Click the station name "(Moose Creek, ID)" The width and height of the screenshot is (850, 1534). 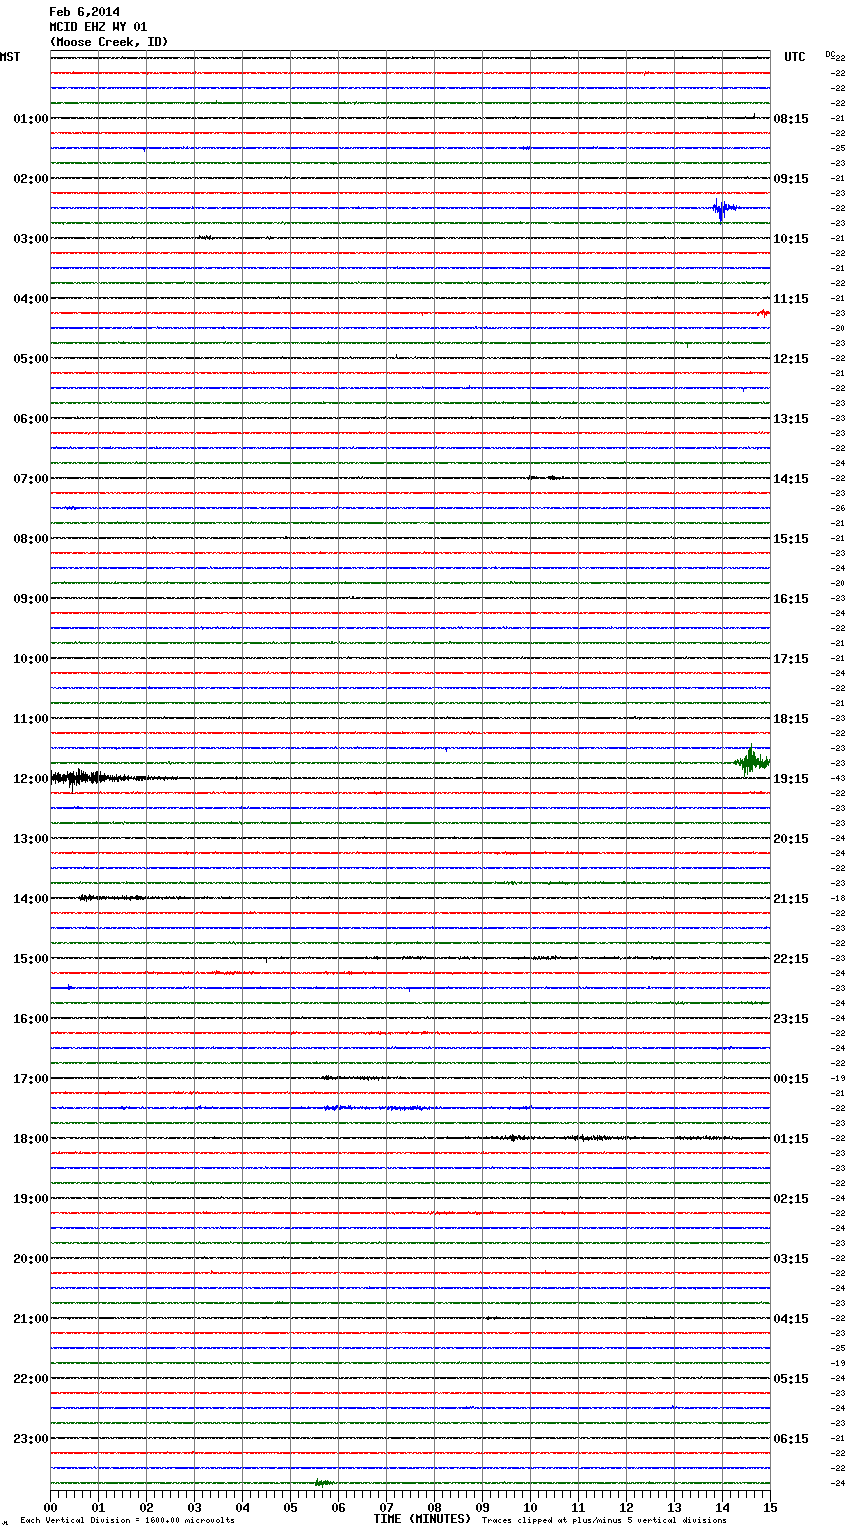point(109,42)
